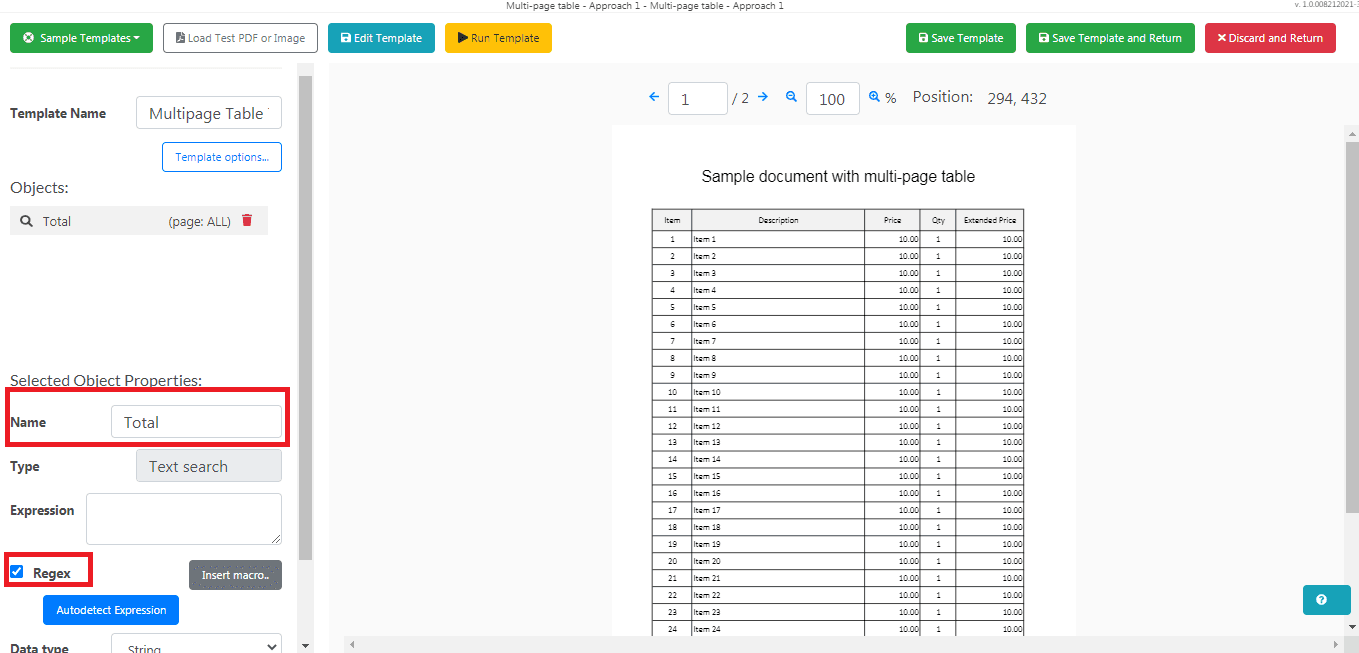Click the play icon on Run Template
The image size is (1359, 653).
[x=461, y=37]
